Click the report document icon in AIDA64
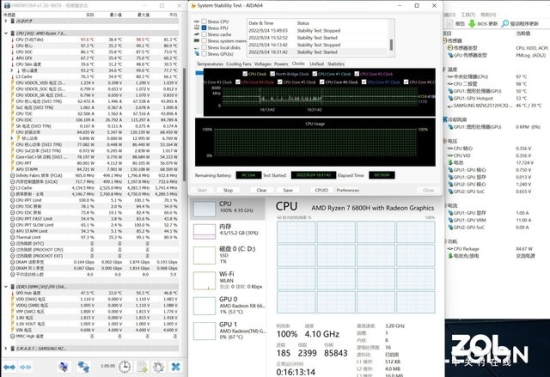Image resolution: width=550 pixels, height=377 pixels. tap(450, 23)
